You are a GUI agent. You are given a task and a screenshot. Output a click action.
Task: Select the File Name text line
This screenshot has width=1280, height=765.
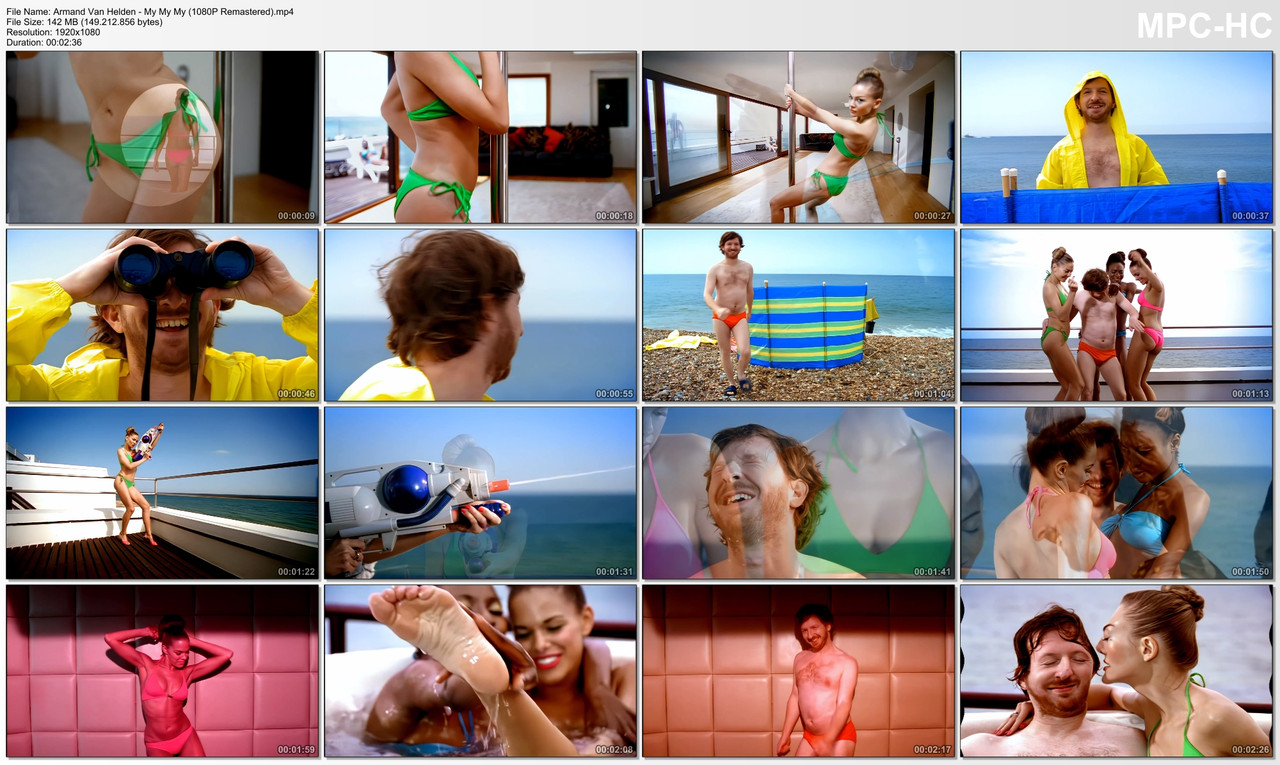(150, 11)
